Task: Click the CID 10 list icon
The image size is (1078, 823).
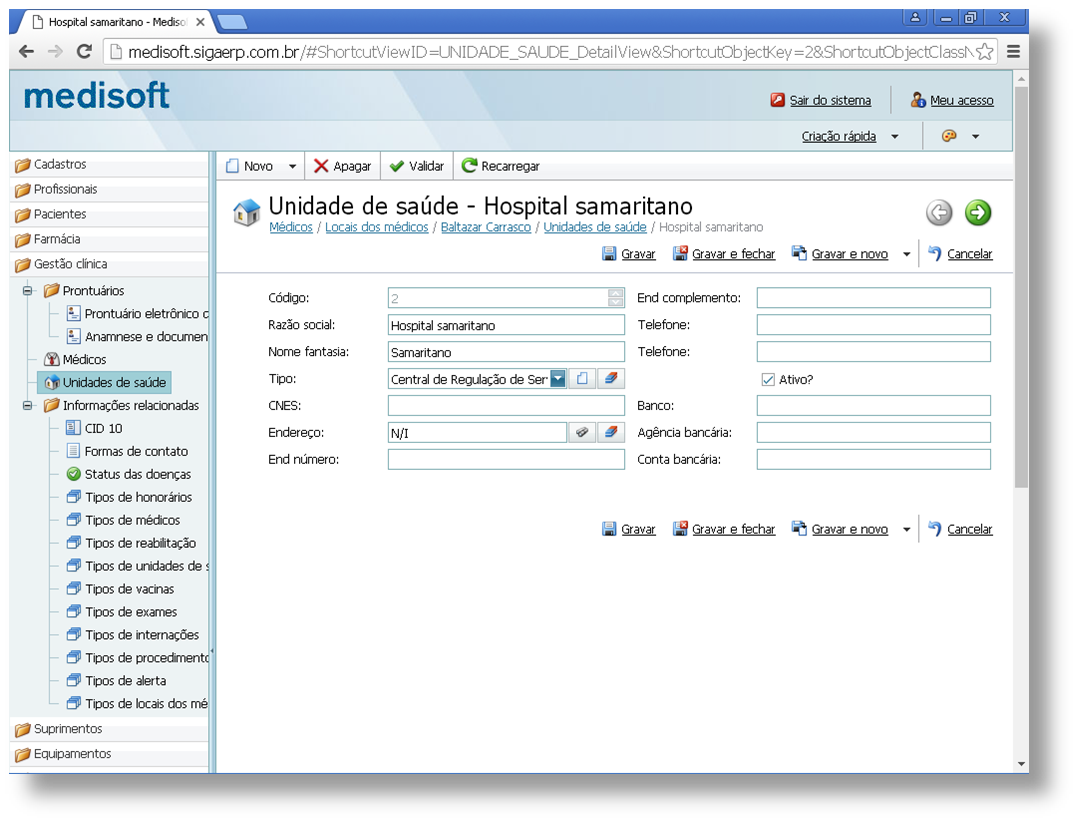Action: coord(73,428)
